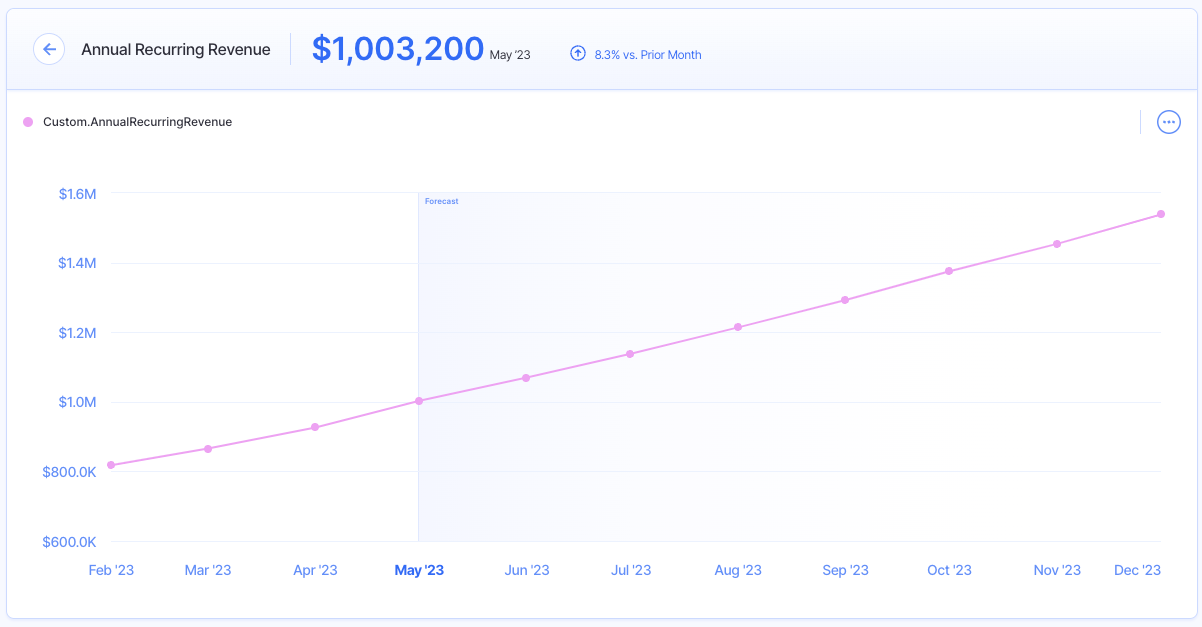Click the final Dec '23 forecast data point
This screenshot has height=627, width=1202.
click(x=1160, y=213)
